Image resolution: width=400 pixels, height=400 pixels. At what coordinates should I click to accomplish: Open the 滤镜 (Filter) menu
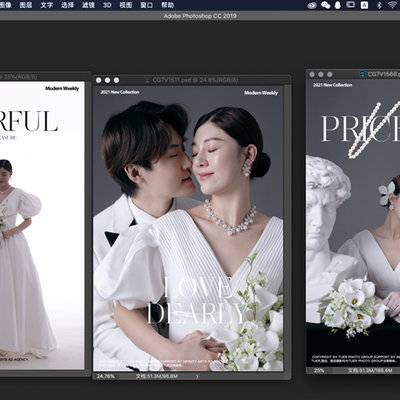88,5
